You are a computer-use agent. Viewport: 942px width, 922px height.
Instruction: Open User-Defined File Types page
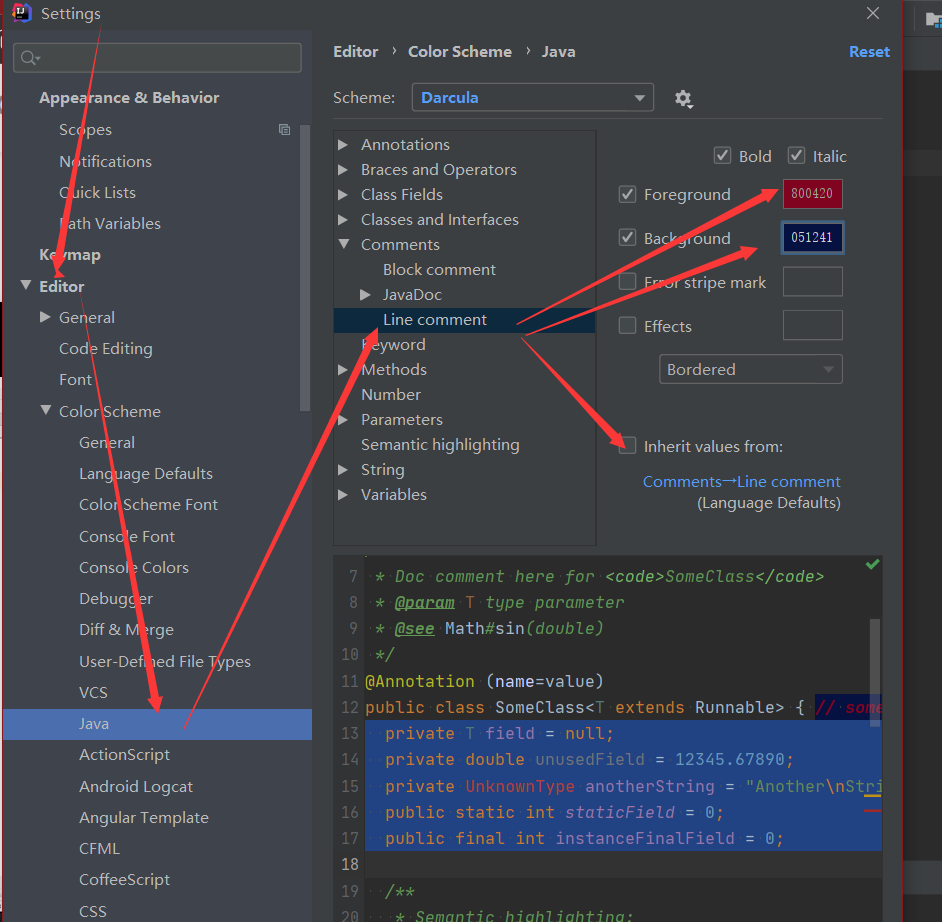click(x=165, y=661)
